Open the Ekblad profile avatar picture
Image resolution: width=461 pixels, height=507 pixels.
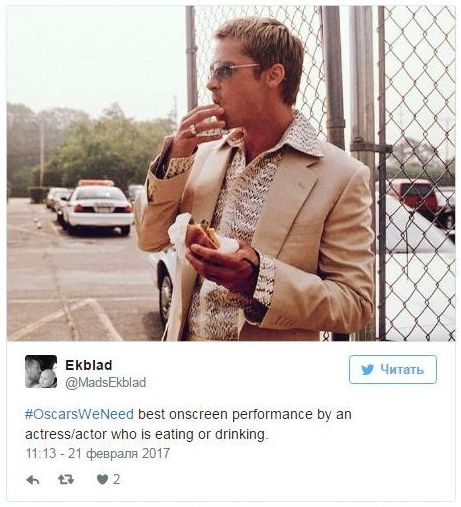click(41, 371)
